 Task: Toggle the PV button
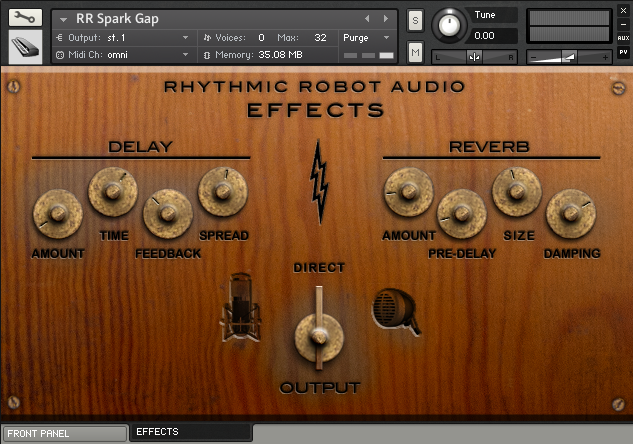tap(623, 52)
